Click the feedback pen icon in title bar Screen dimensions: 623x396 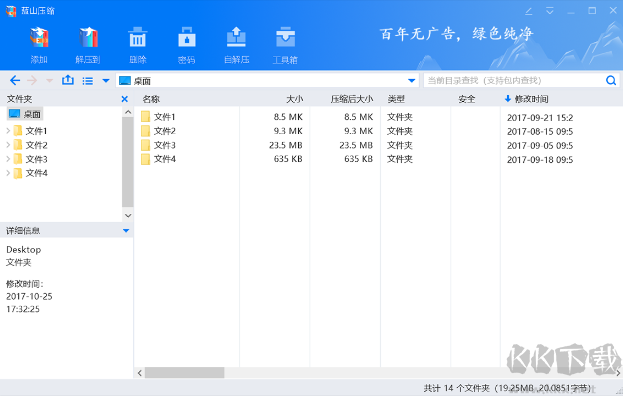pyautogui.click(x=529, y=11)
